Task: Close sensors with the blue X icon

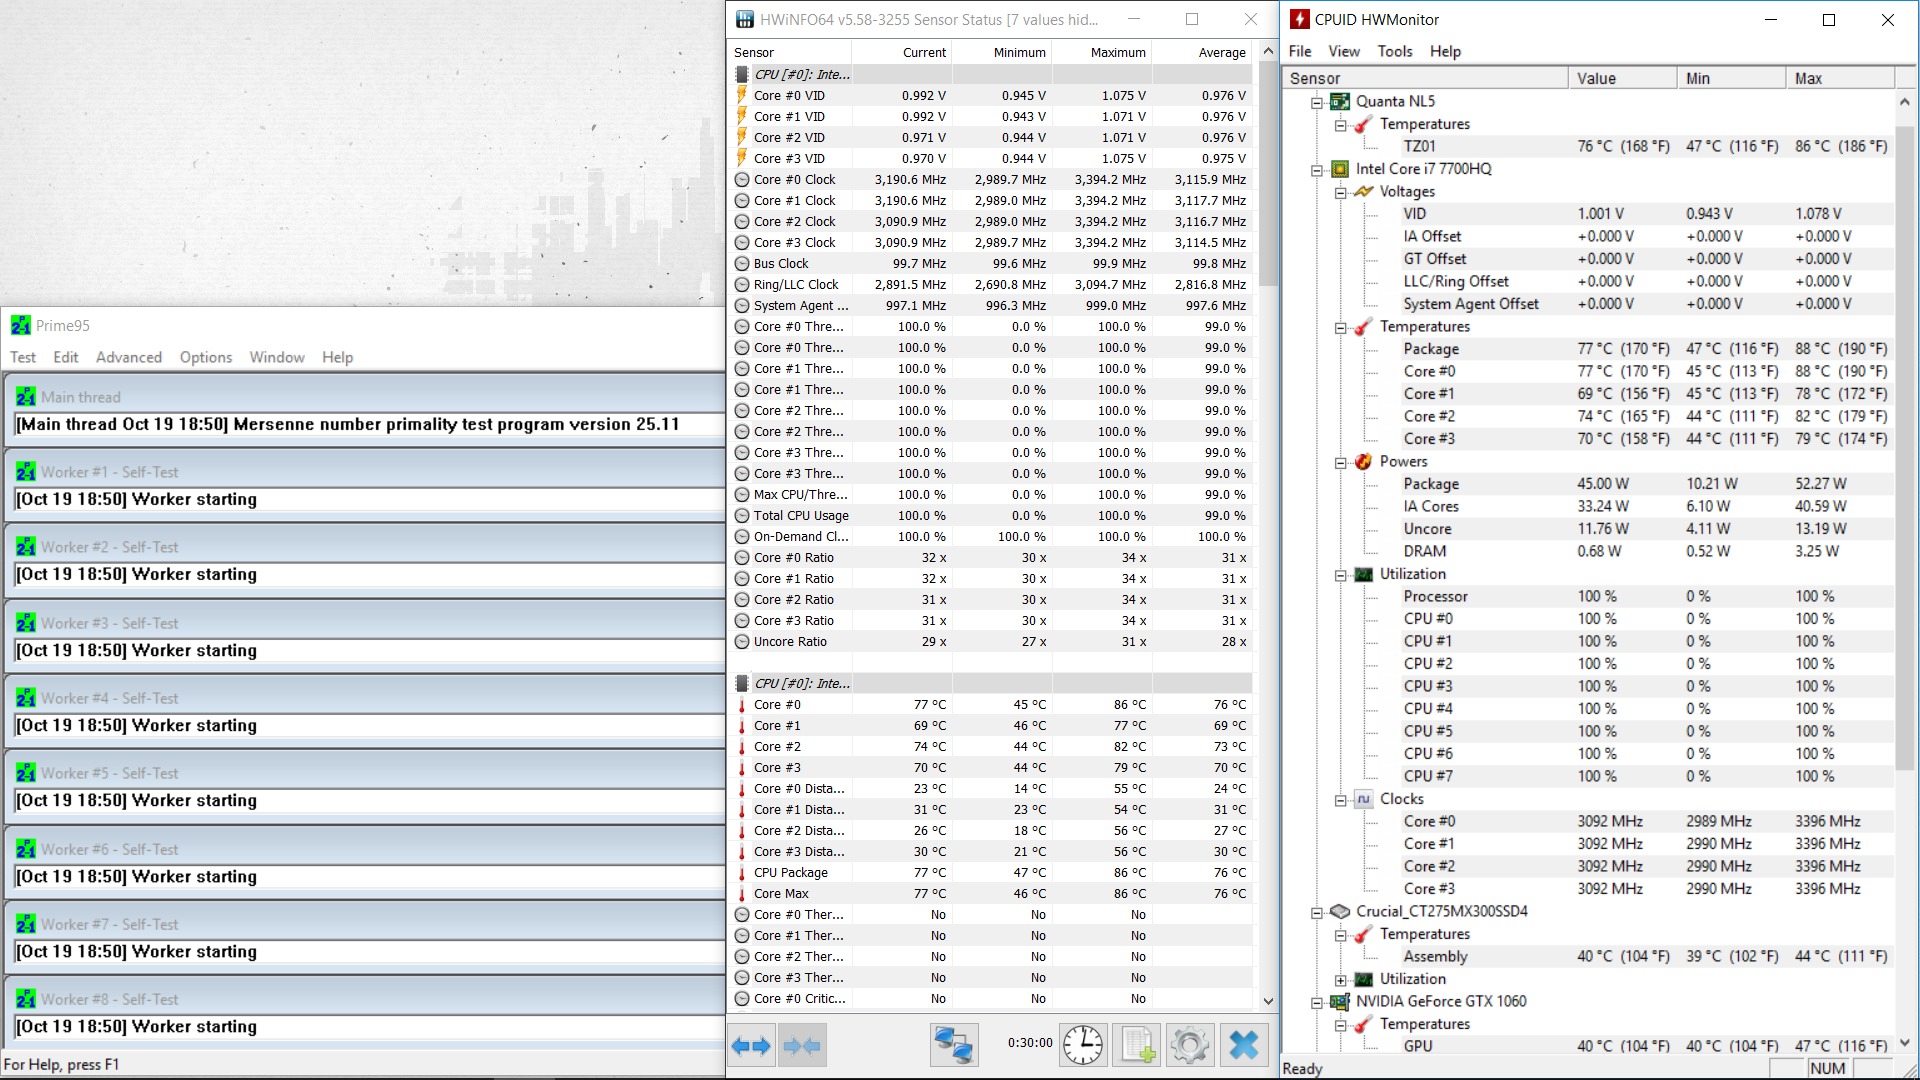Action: coord(1244,1046)
